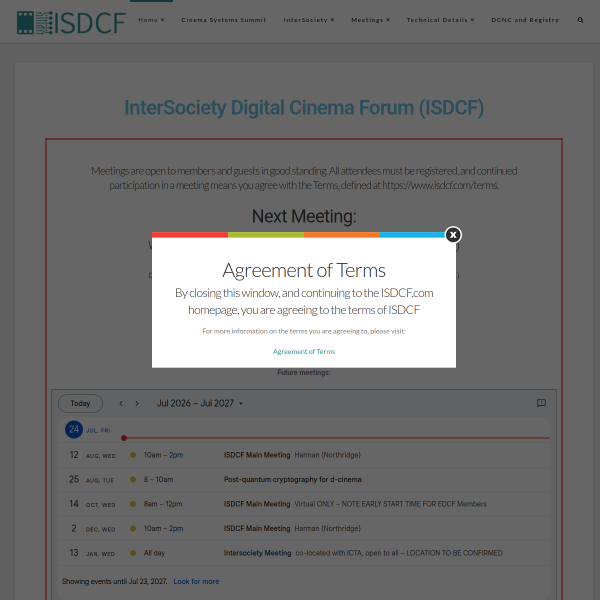600x600 pixels.
Task: Open the 13 Jan Intersociety Meeting event
Action: pyautogui.click(x=303, y=553)
